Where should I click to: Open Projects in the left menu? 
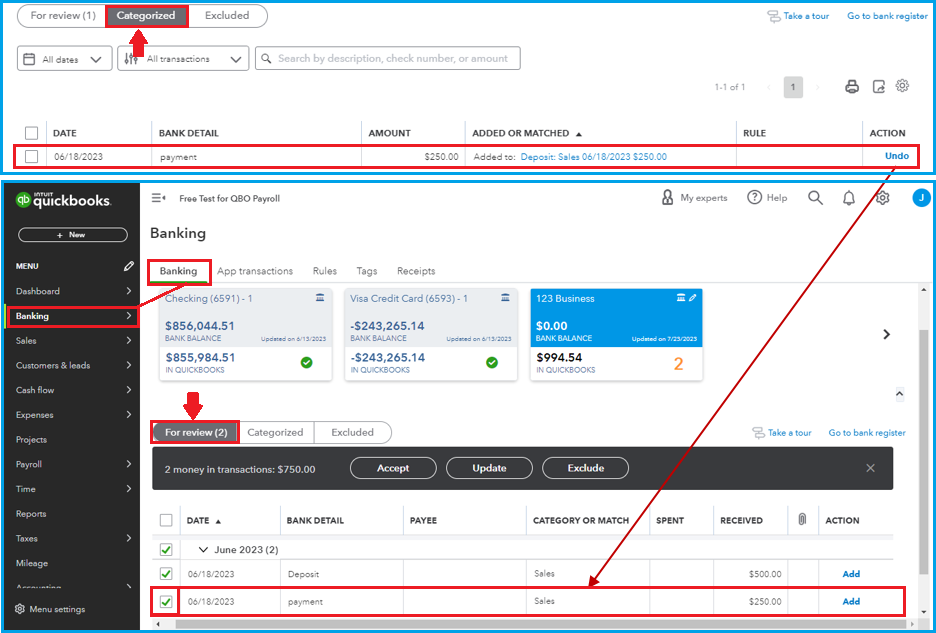point(31,440)
